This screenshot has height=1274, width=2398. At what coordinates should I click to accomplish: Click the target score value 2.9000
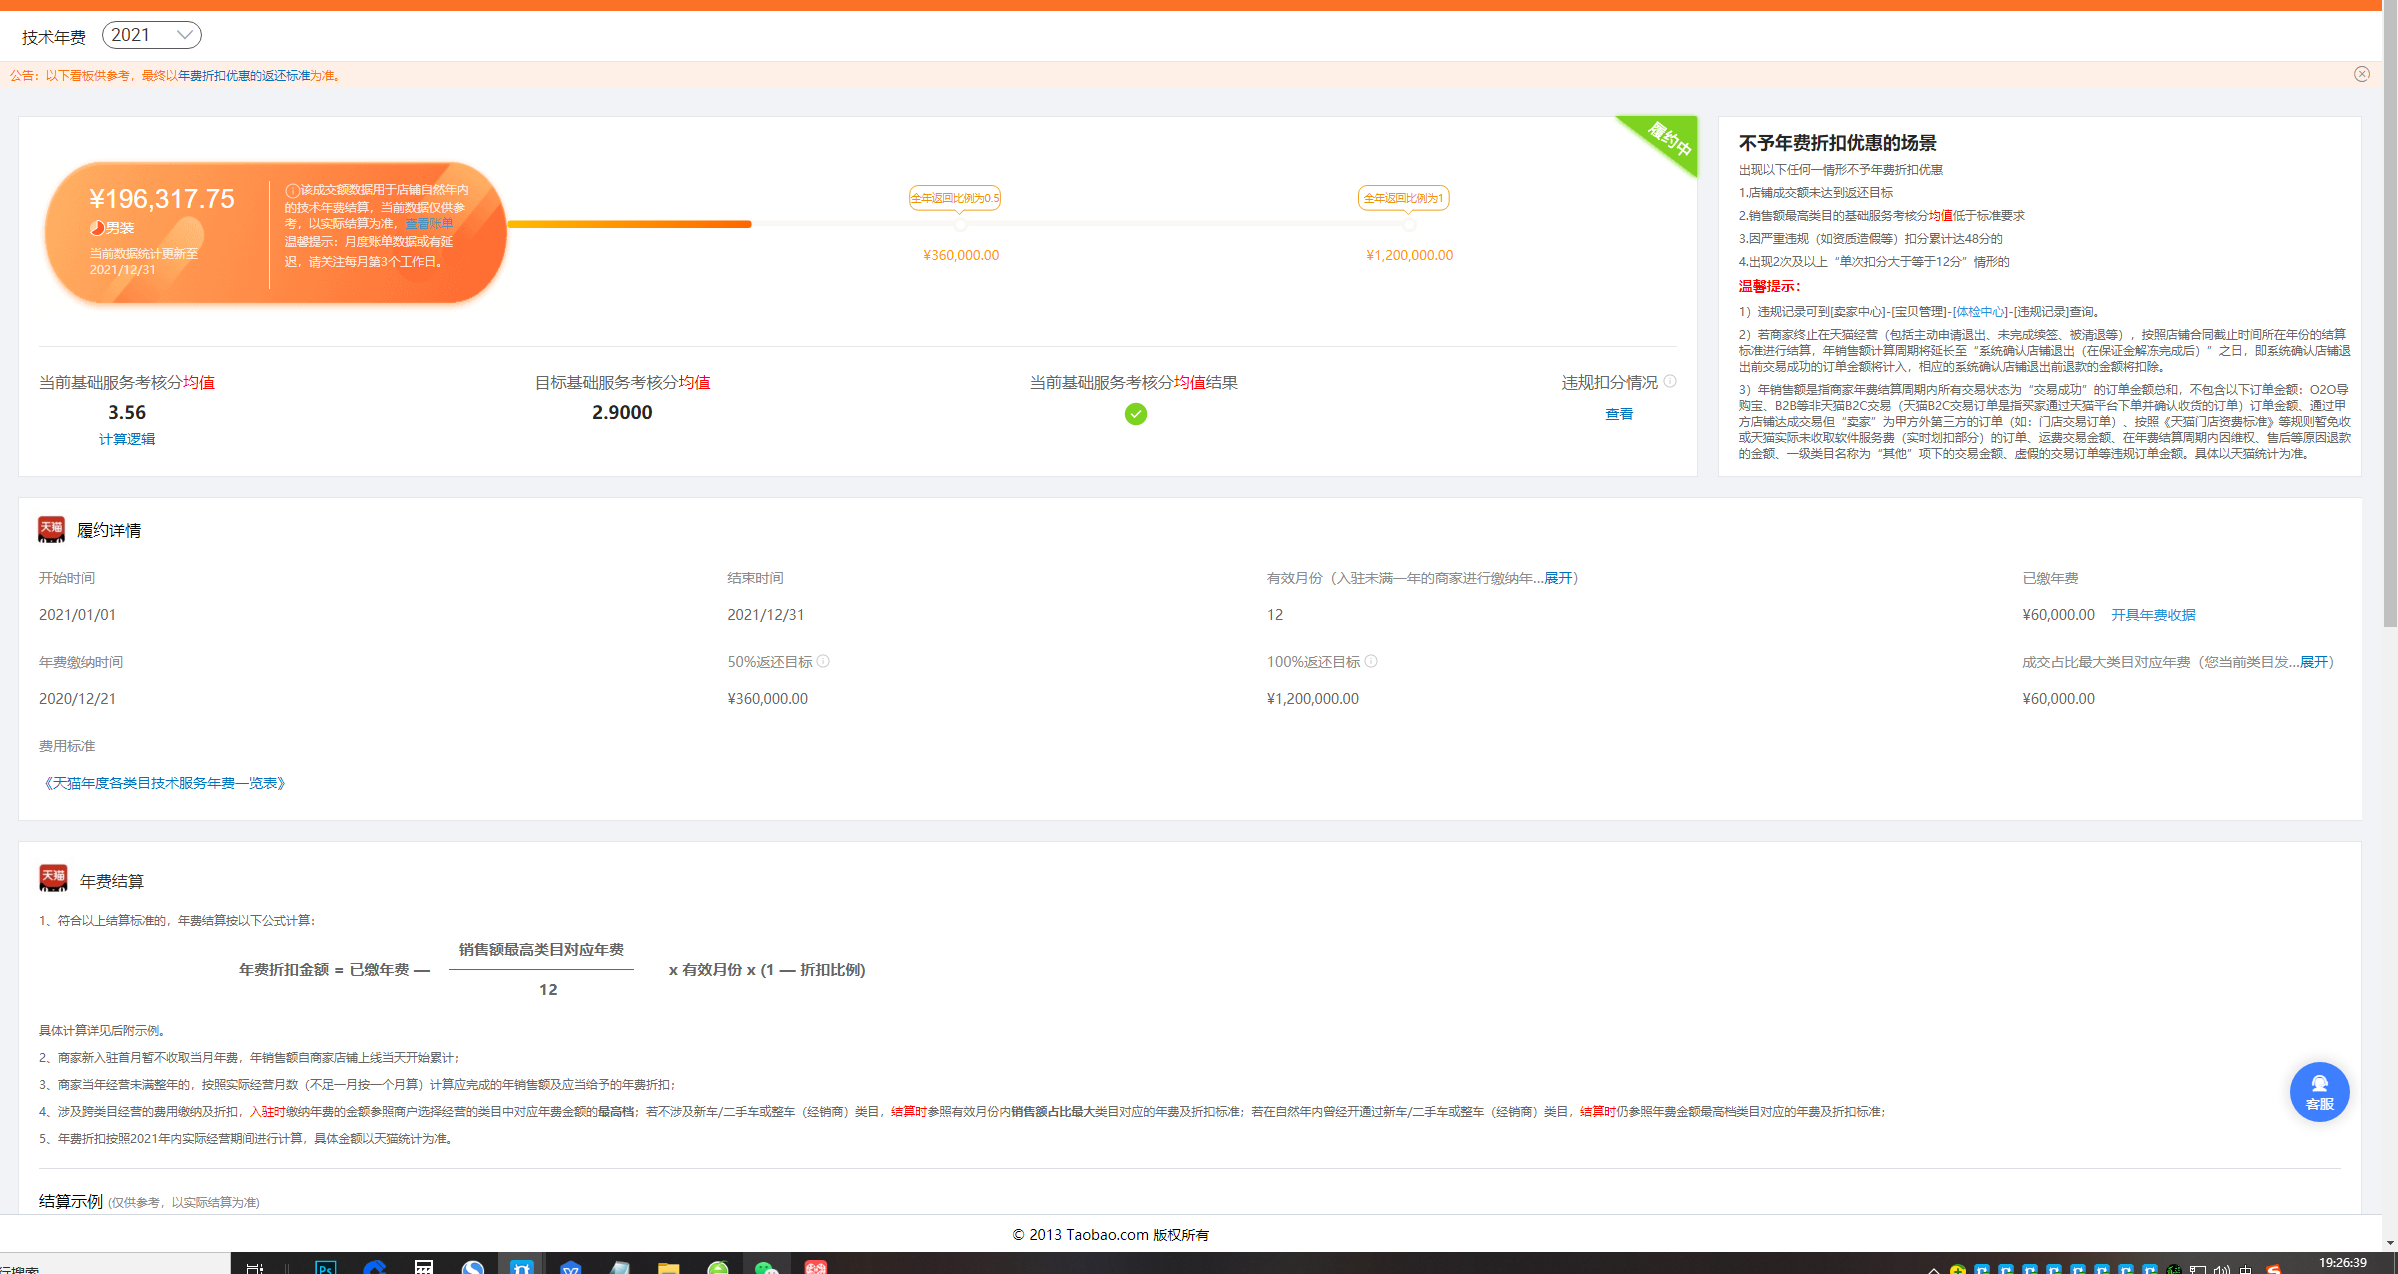click(x=622, y=412)
